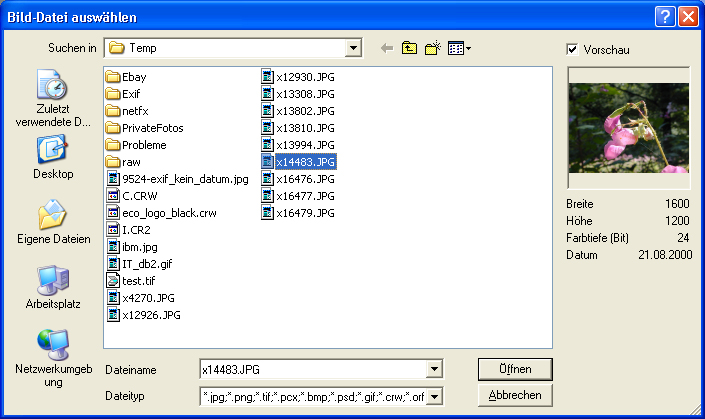Expand the Dateityp filter dropdown
The height and width of the screenshot is (419, 705).
coord(434,396)
